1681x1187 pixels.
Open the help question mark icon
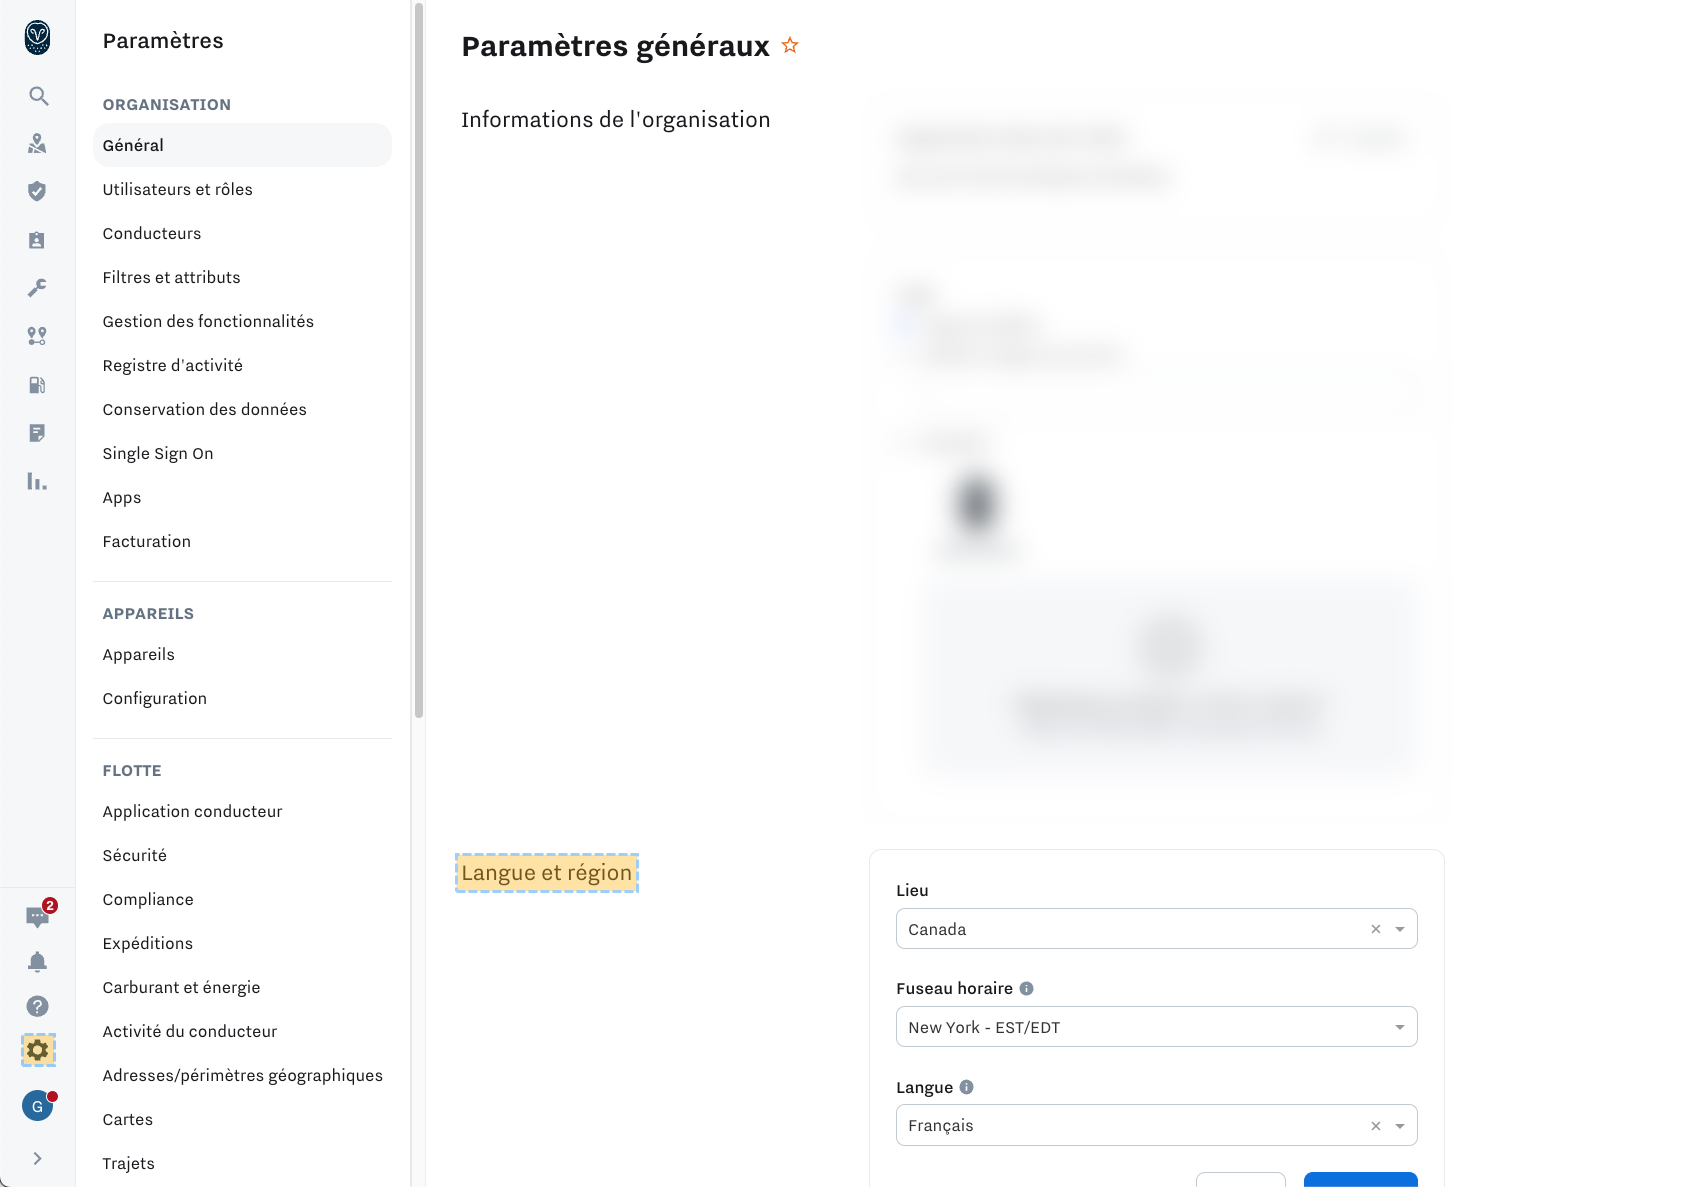click(37, 1006)
